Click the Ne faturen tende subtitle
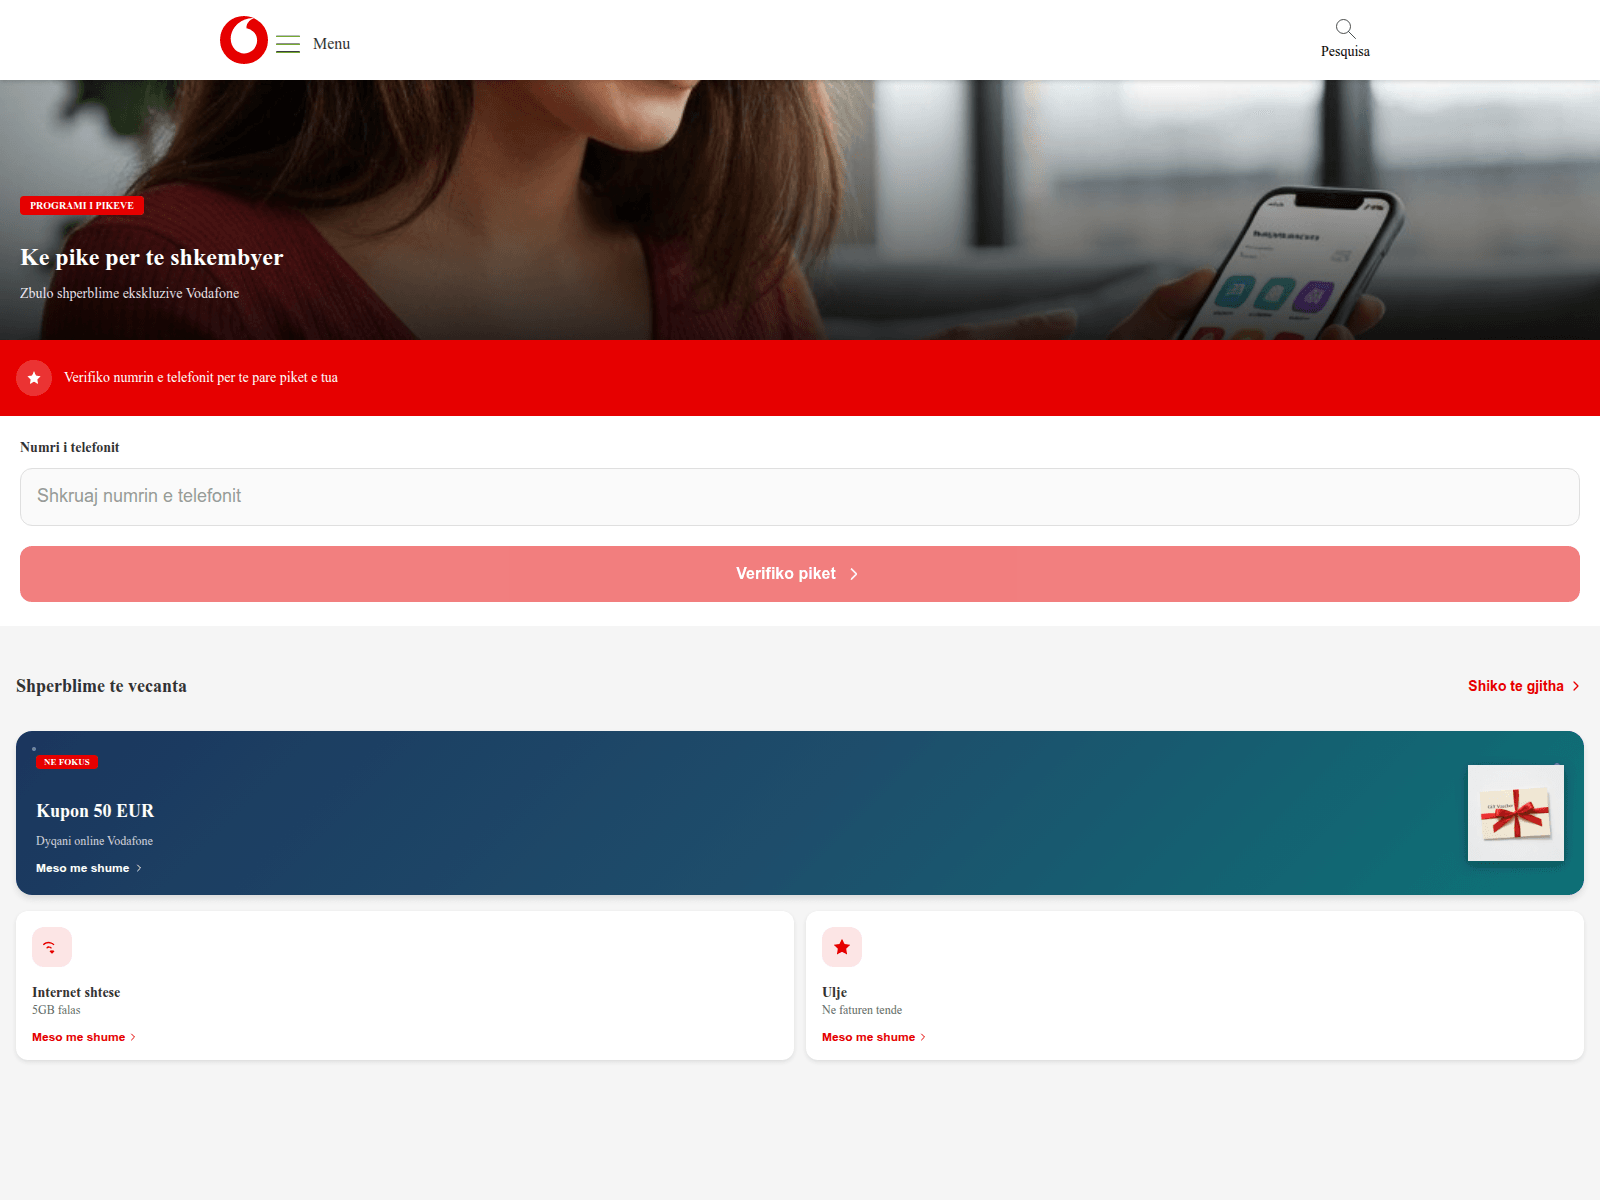The height and width of the screenshot is (1200, 1600). click(862, 1010)
